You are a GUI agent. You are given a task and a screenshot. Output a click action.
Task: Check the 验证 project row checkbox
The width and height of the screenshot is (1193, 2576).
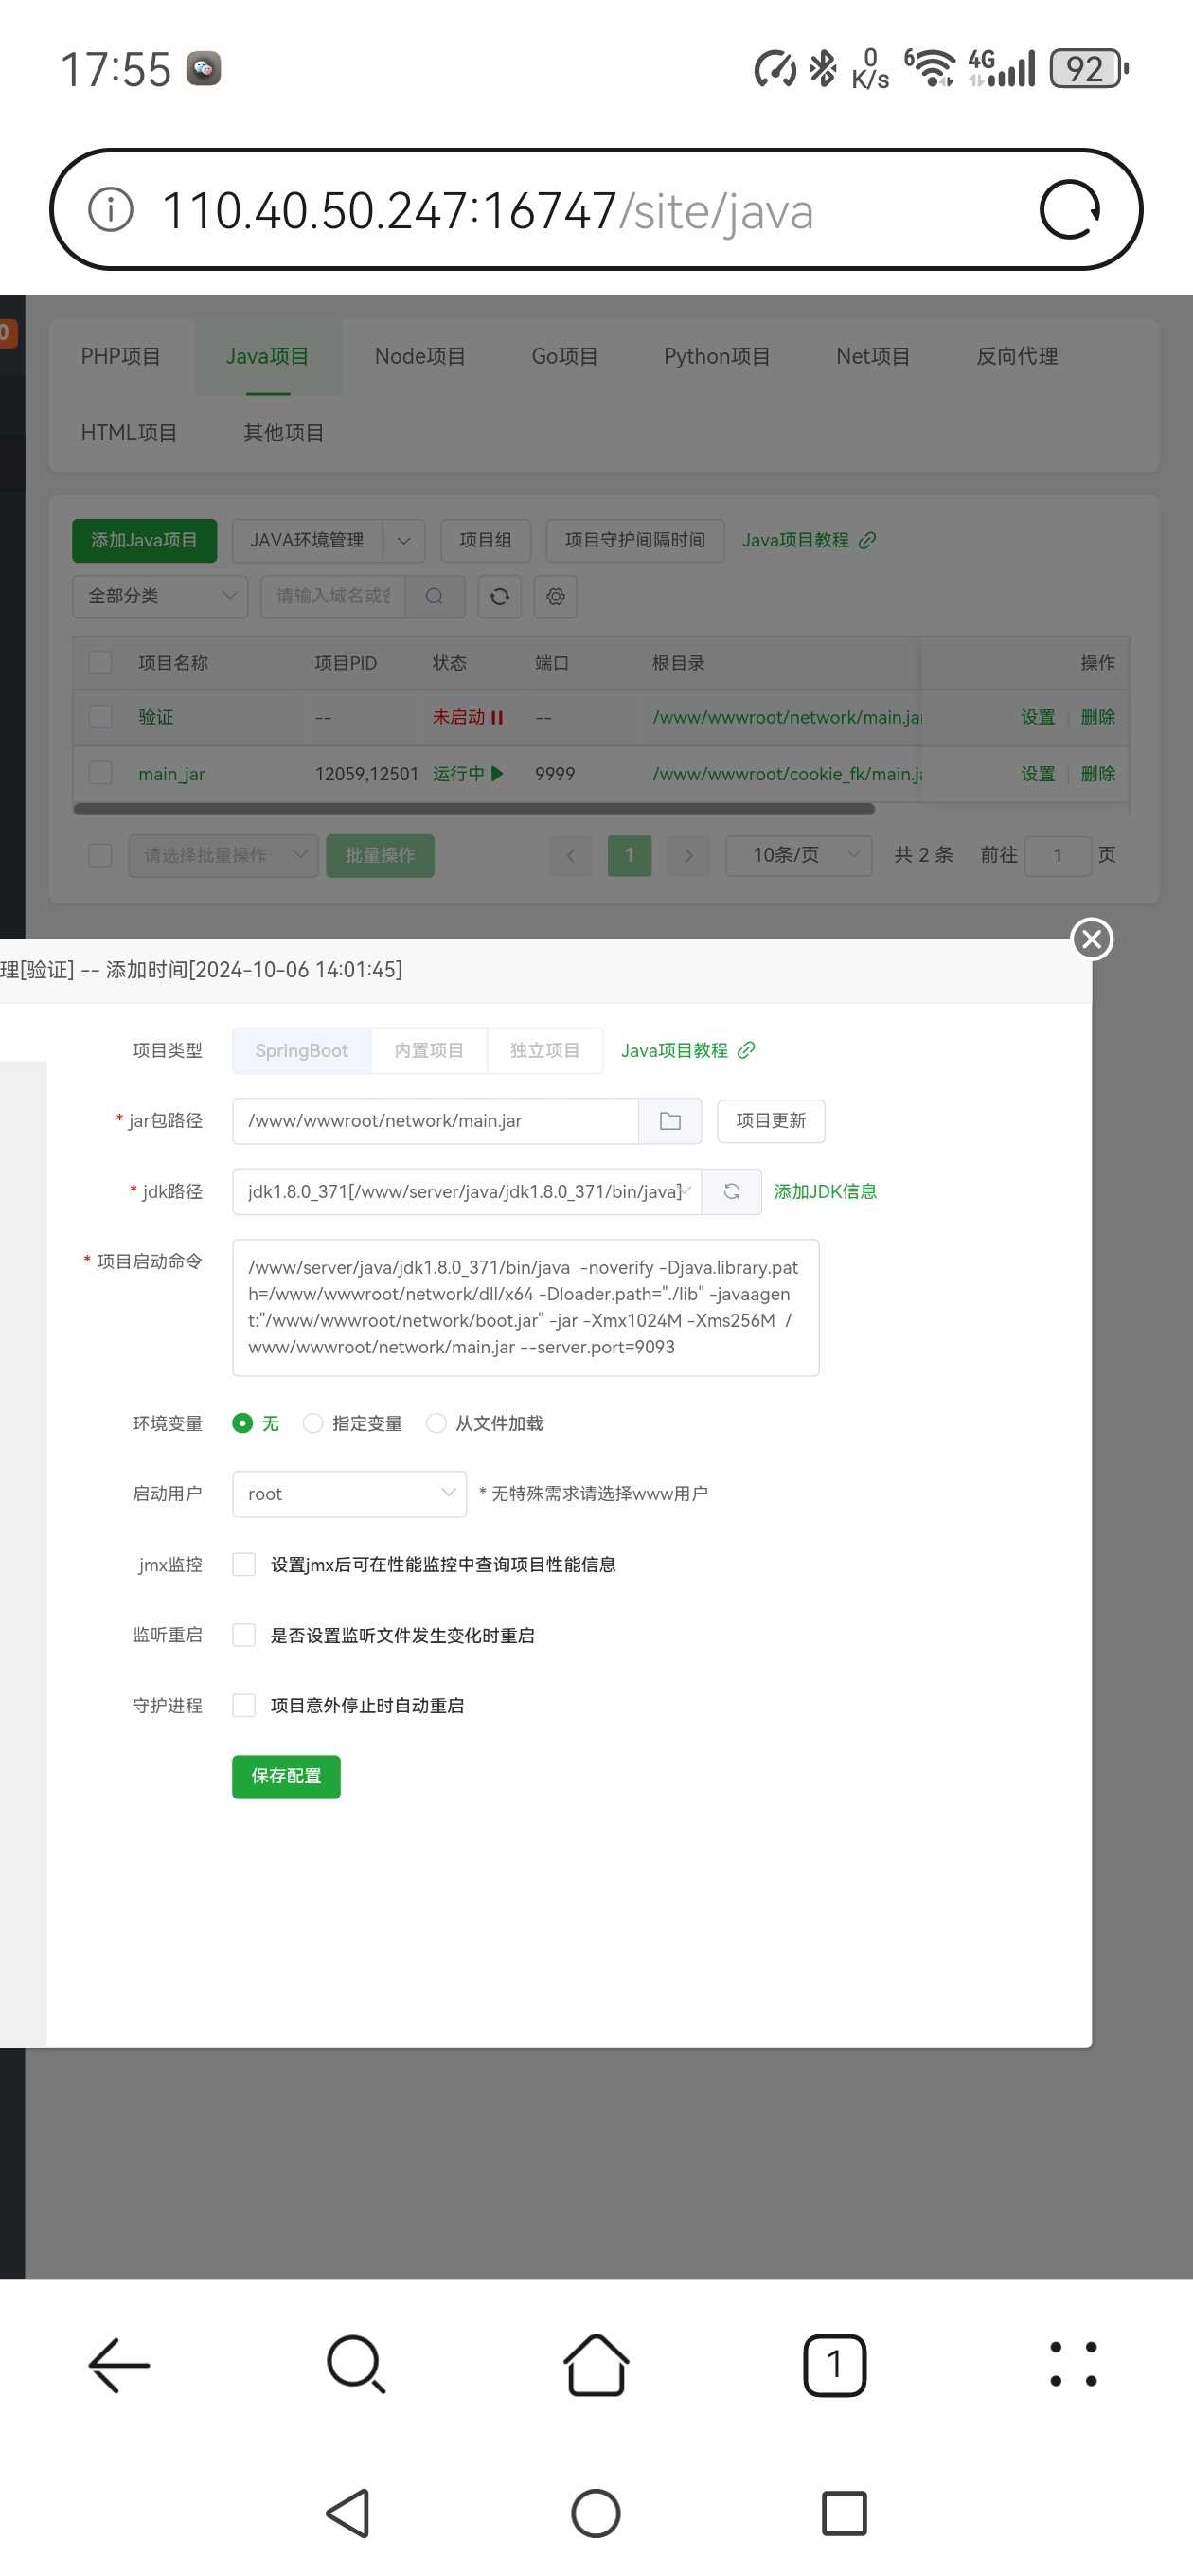[100, 717]
